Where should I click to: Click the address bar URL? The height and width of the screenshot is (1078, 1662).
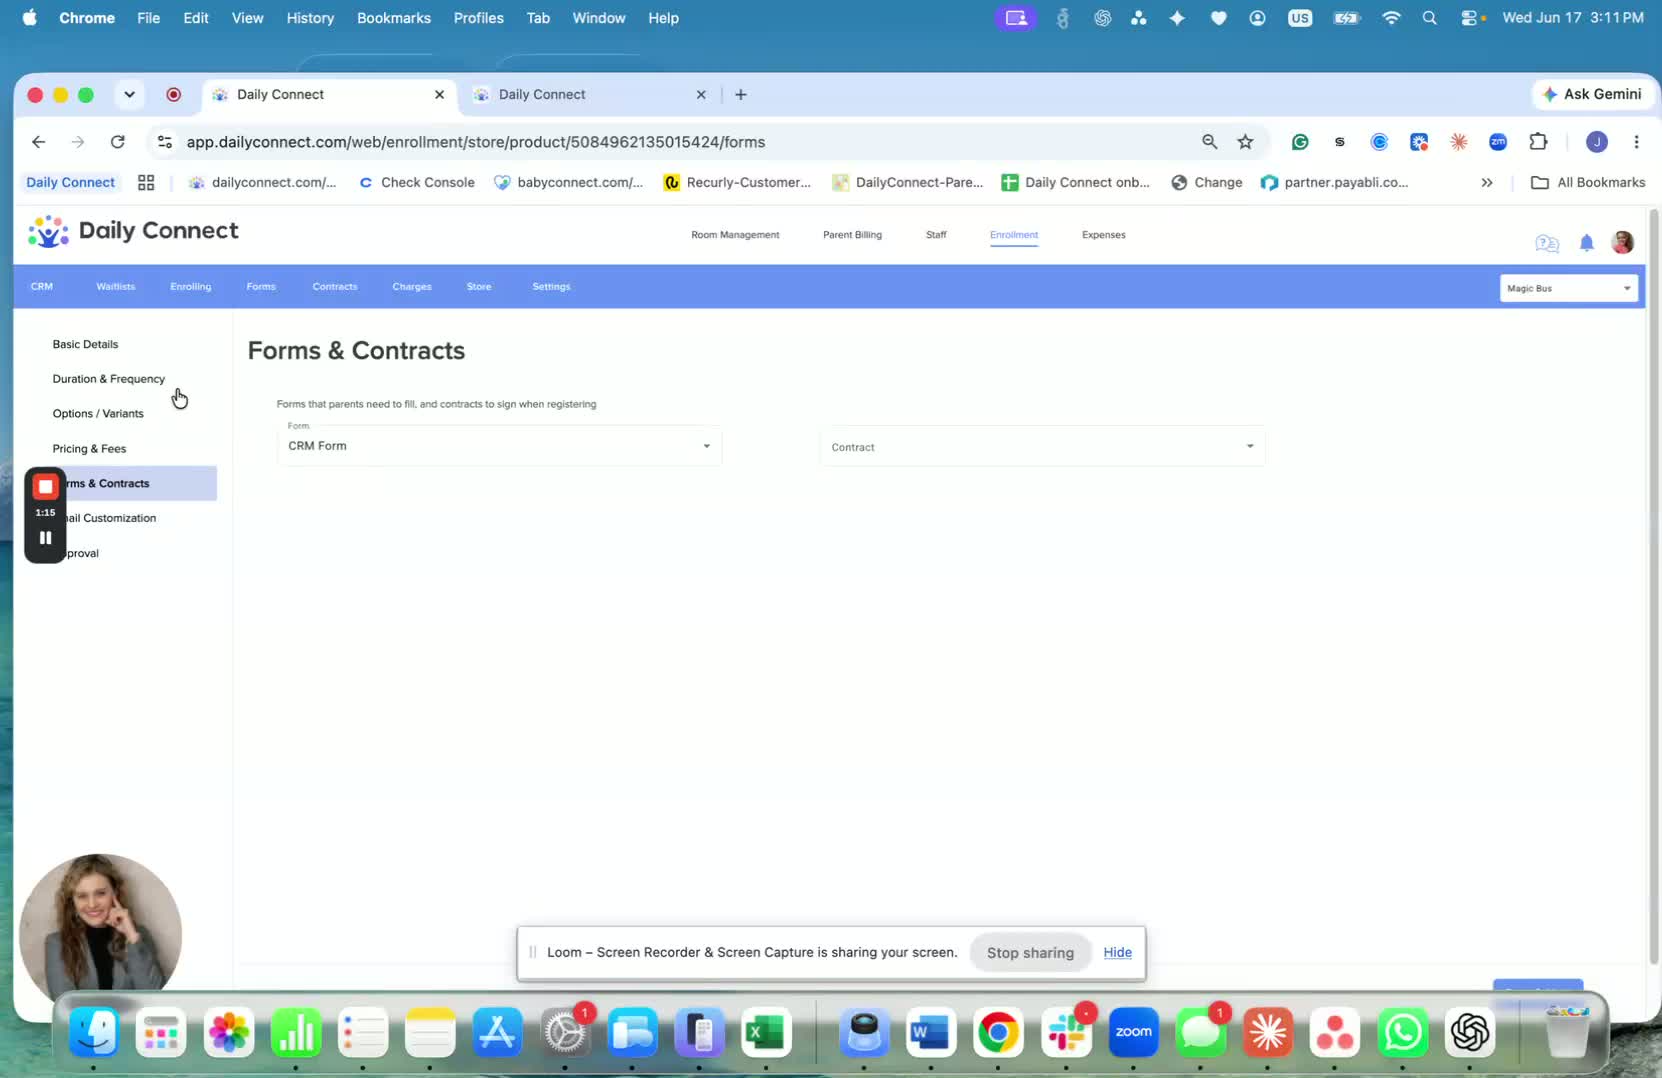click(476, 142)
